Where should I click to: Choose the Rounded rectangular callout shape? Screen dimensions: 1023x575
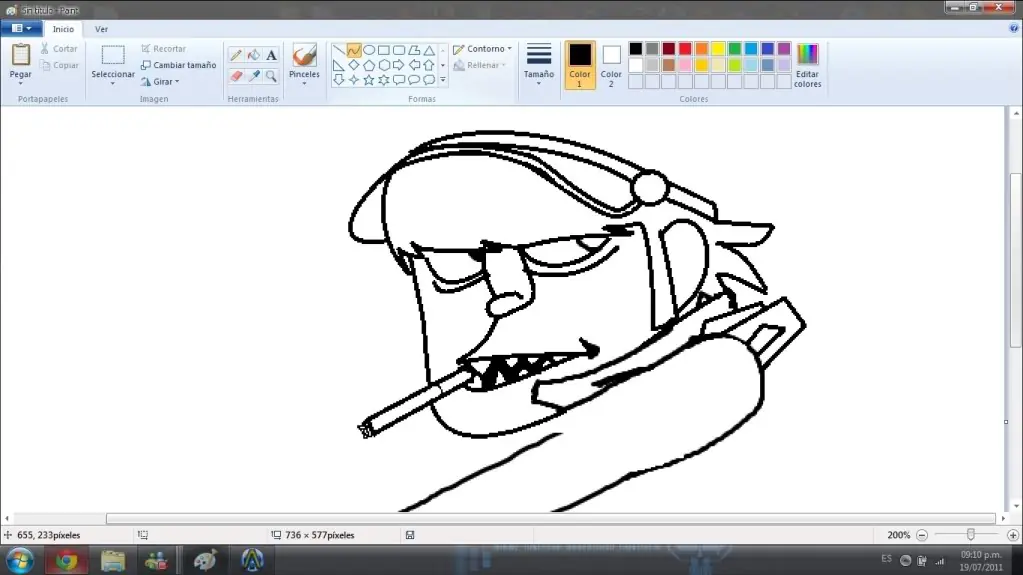(x=399, y=80)
